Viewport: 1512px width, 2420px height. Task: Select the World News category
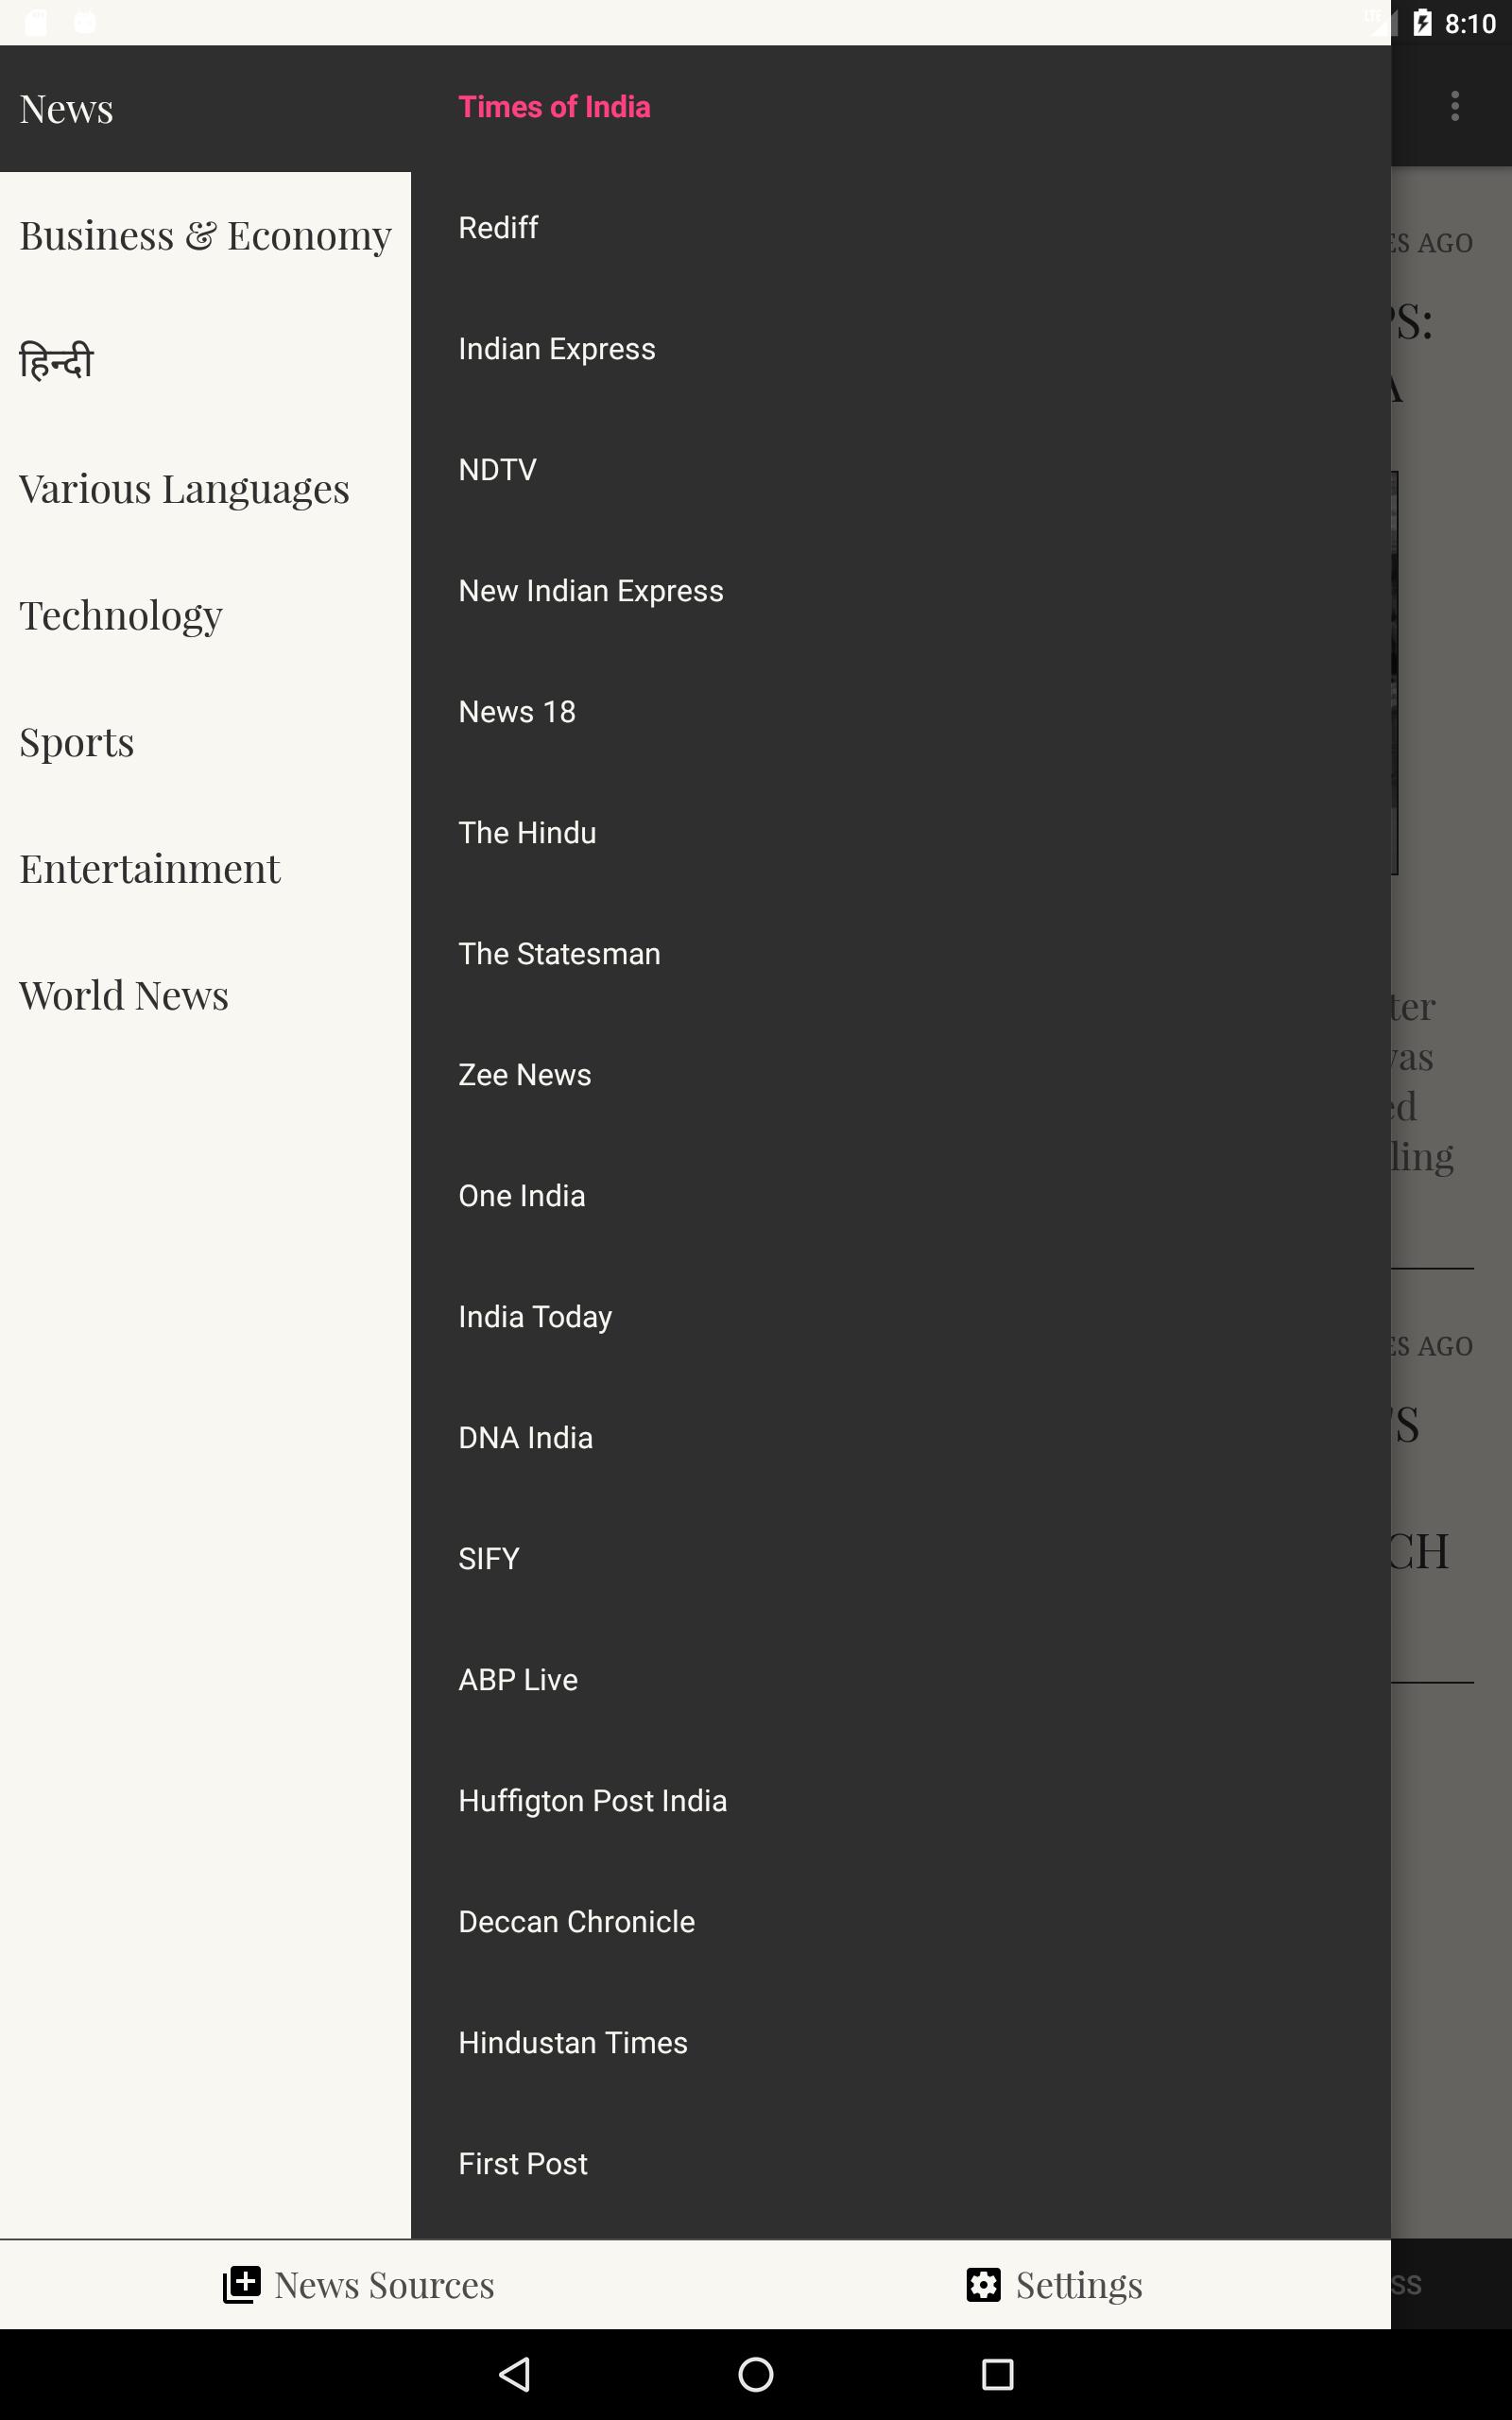(205, 996)
